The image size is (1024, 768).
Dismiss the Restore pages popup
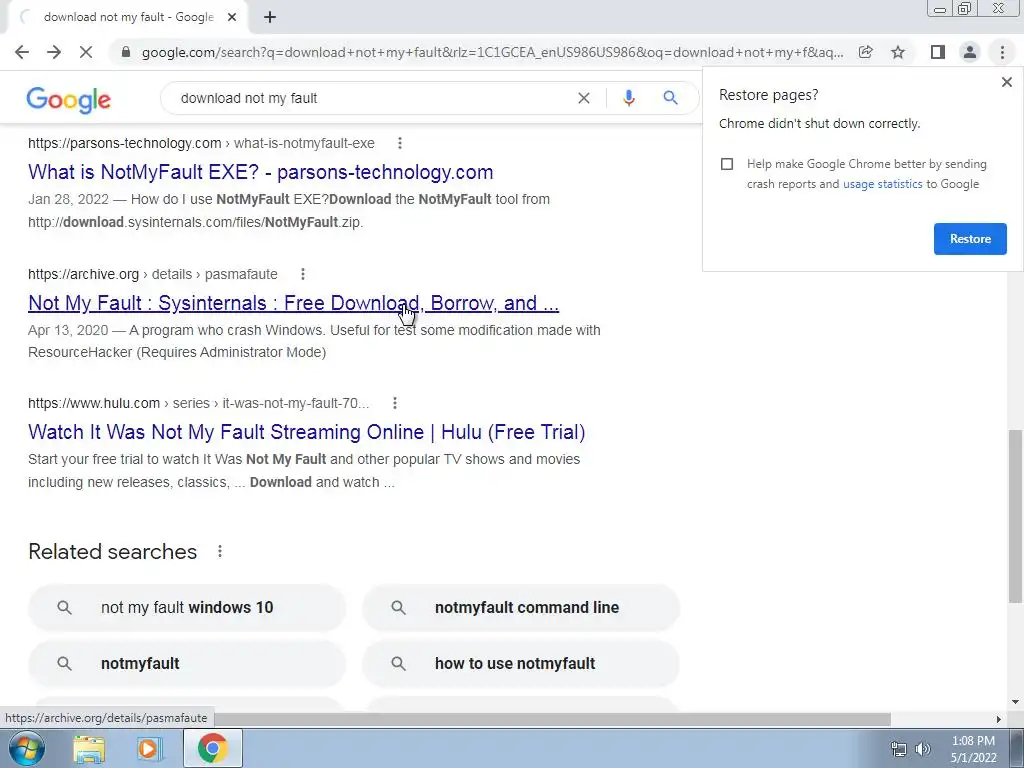(1007, 82)
